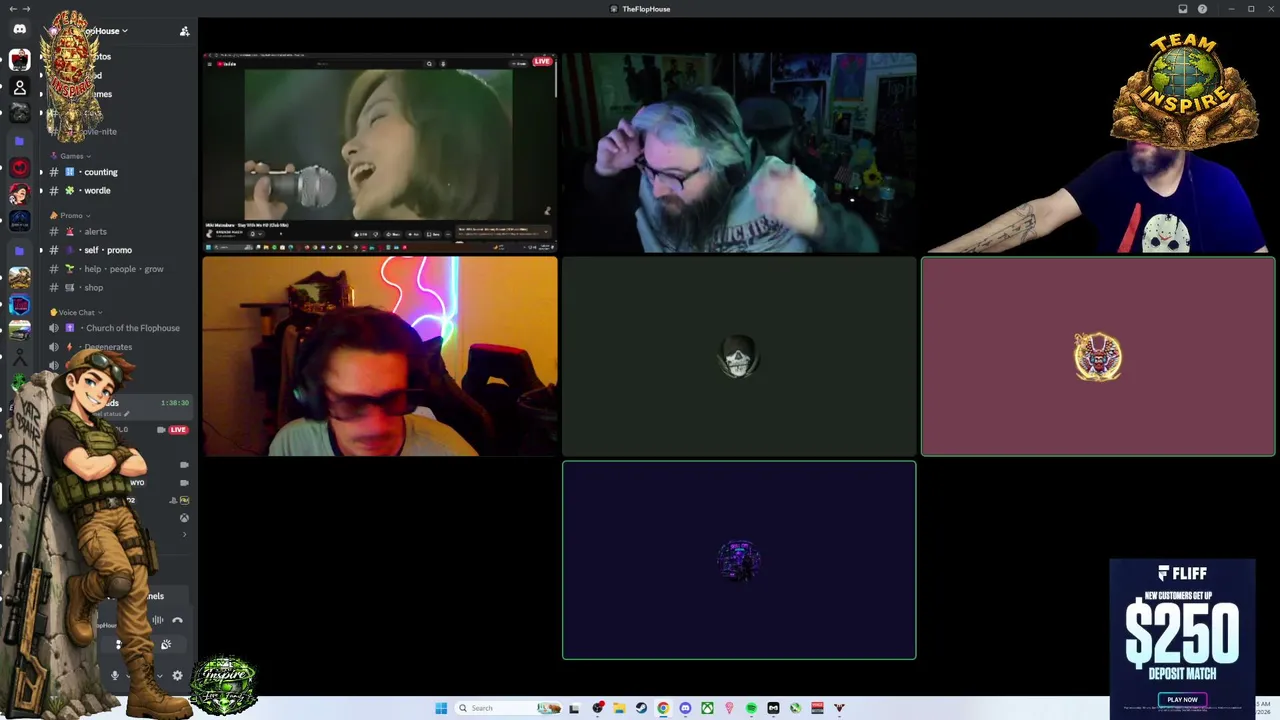The height and width of the screenshot is (720, 1280).
Task: Collapse the Voice Chat category
Action: tap(77, 312)
